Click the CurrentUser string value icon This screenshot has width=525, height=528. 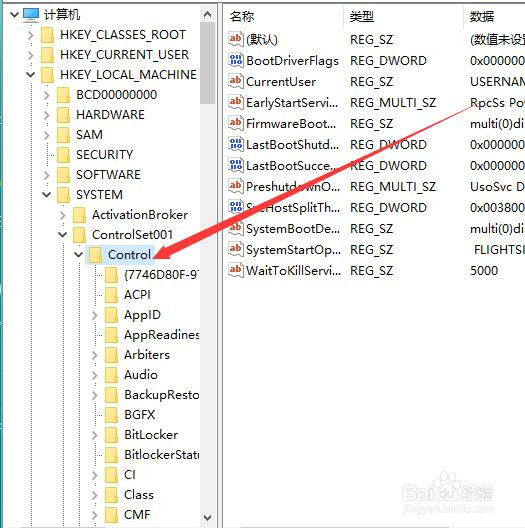[x=235, y=81]
